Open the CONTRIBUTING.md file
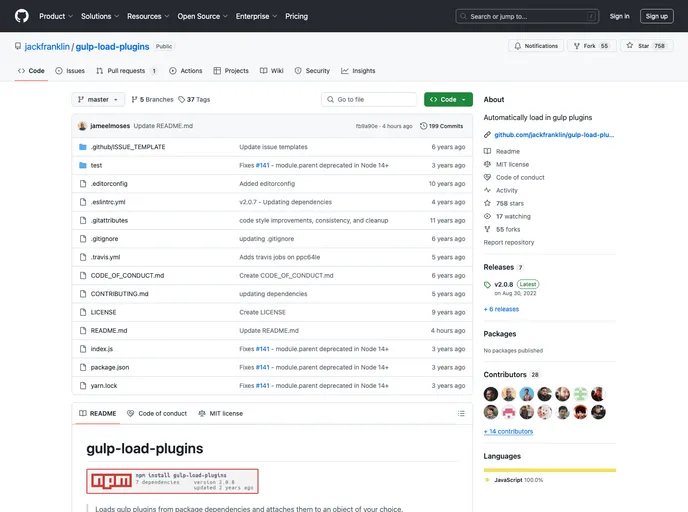The width and height of the screenshot is (688, 512). 119,294
